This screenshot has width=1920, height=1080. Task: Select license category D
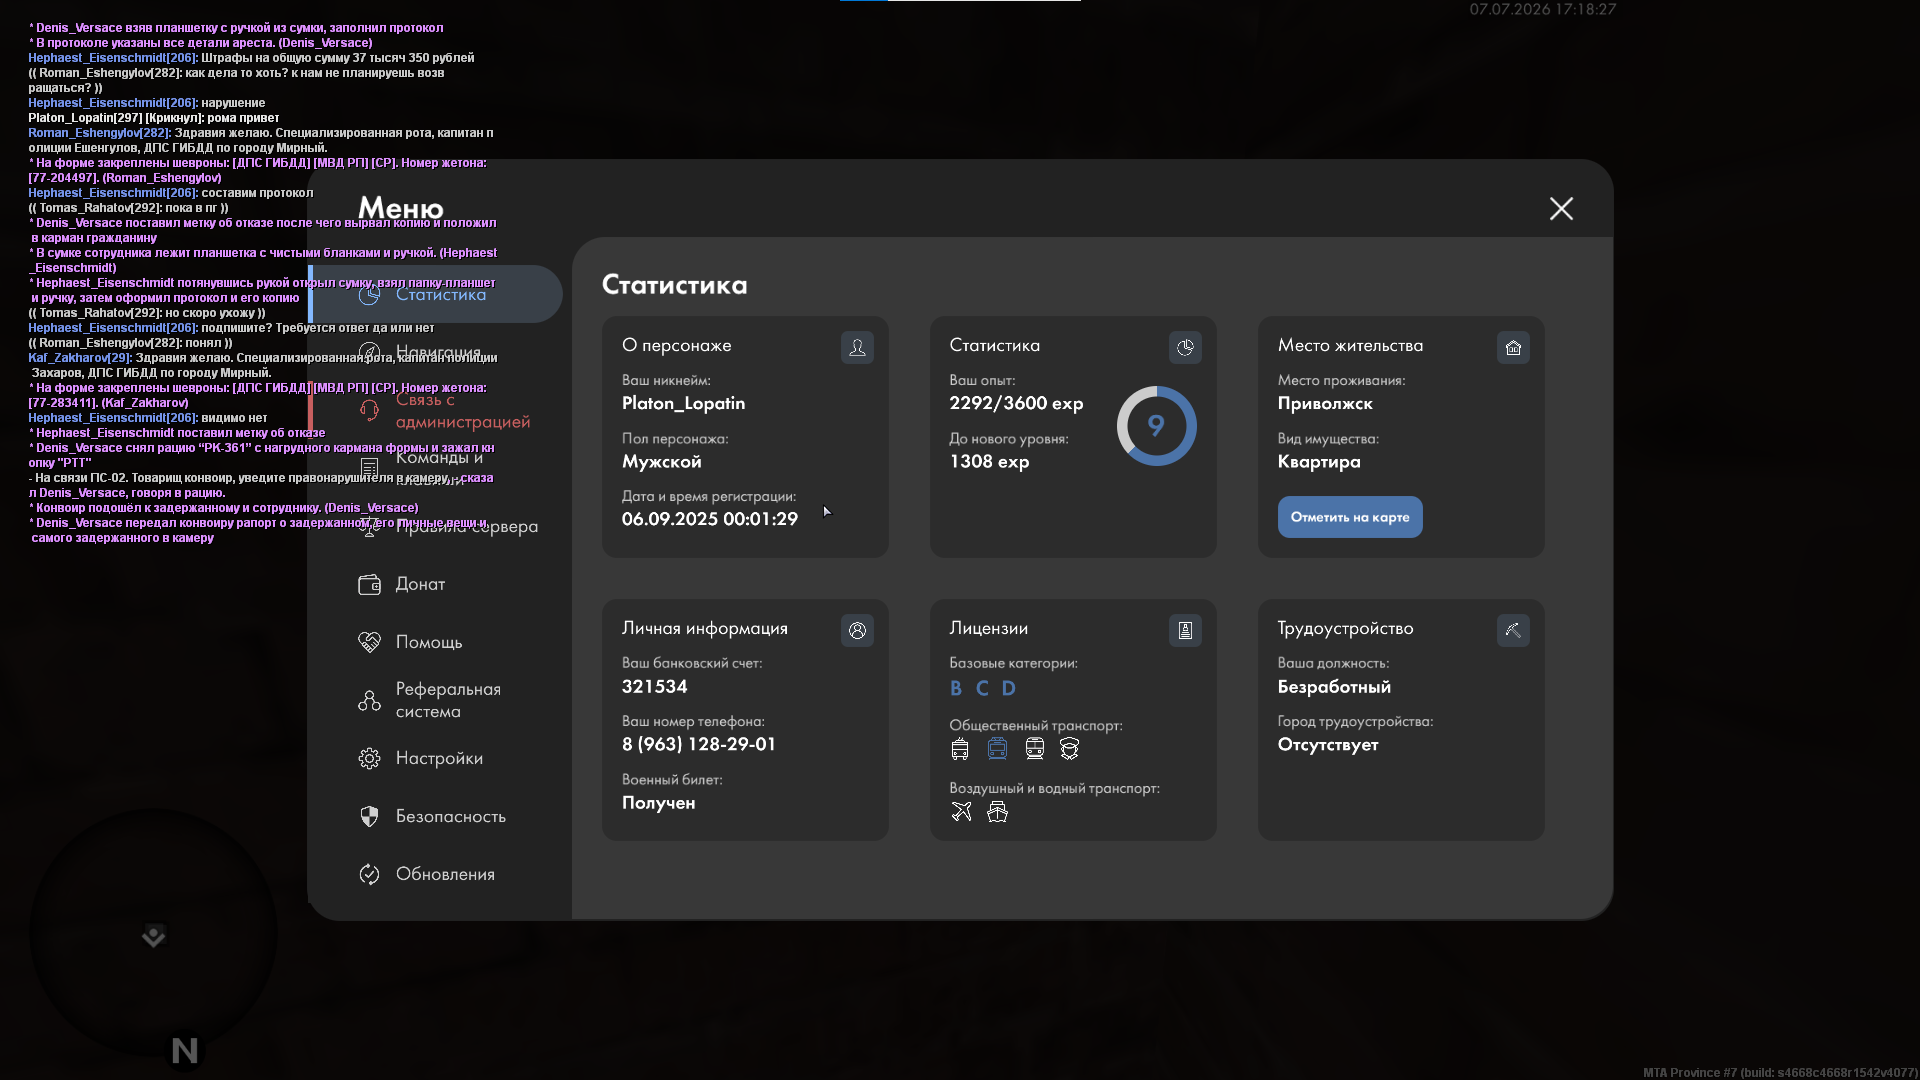(1008, 688)
